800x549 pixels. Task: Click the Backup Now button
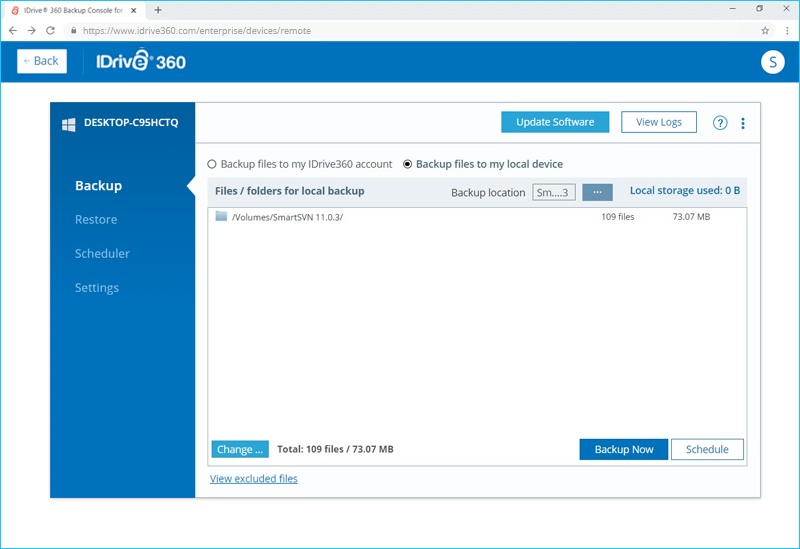(624, 449)
